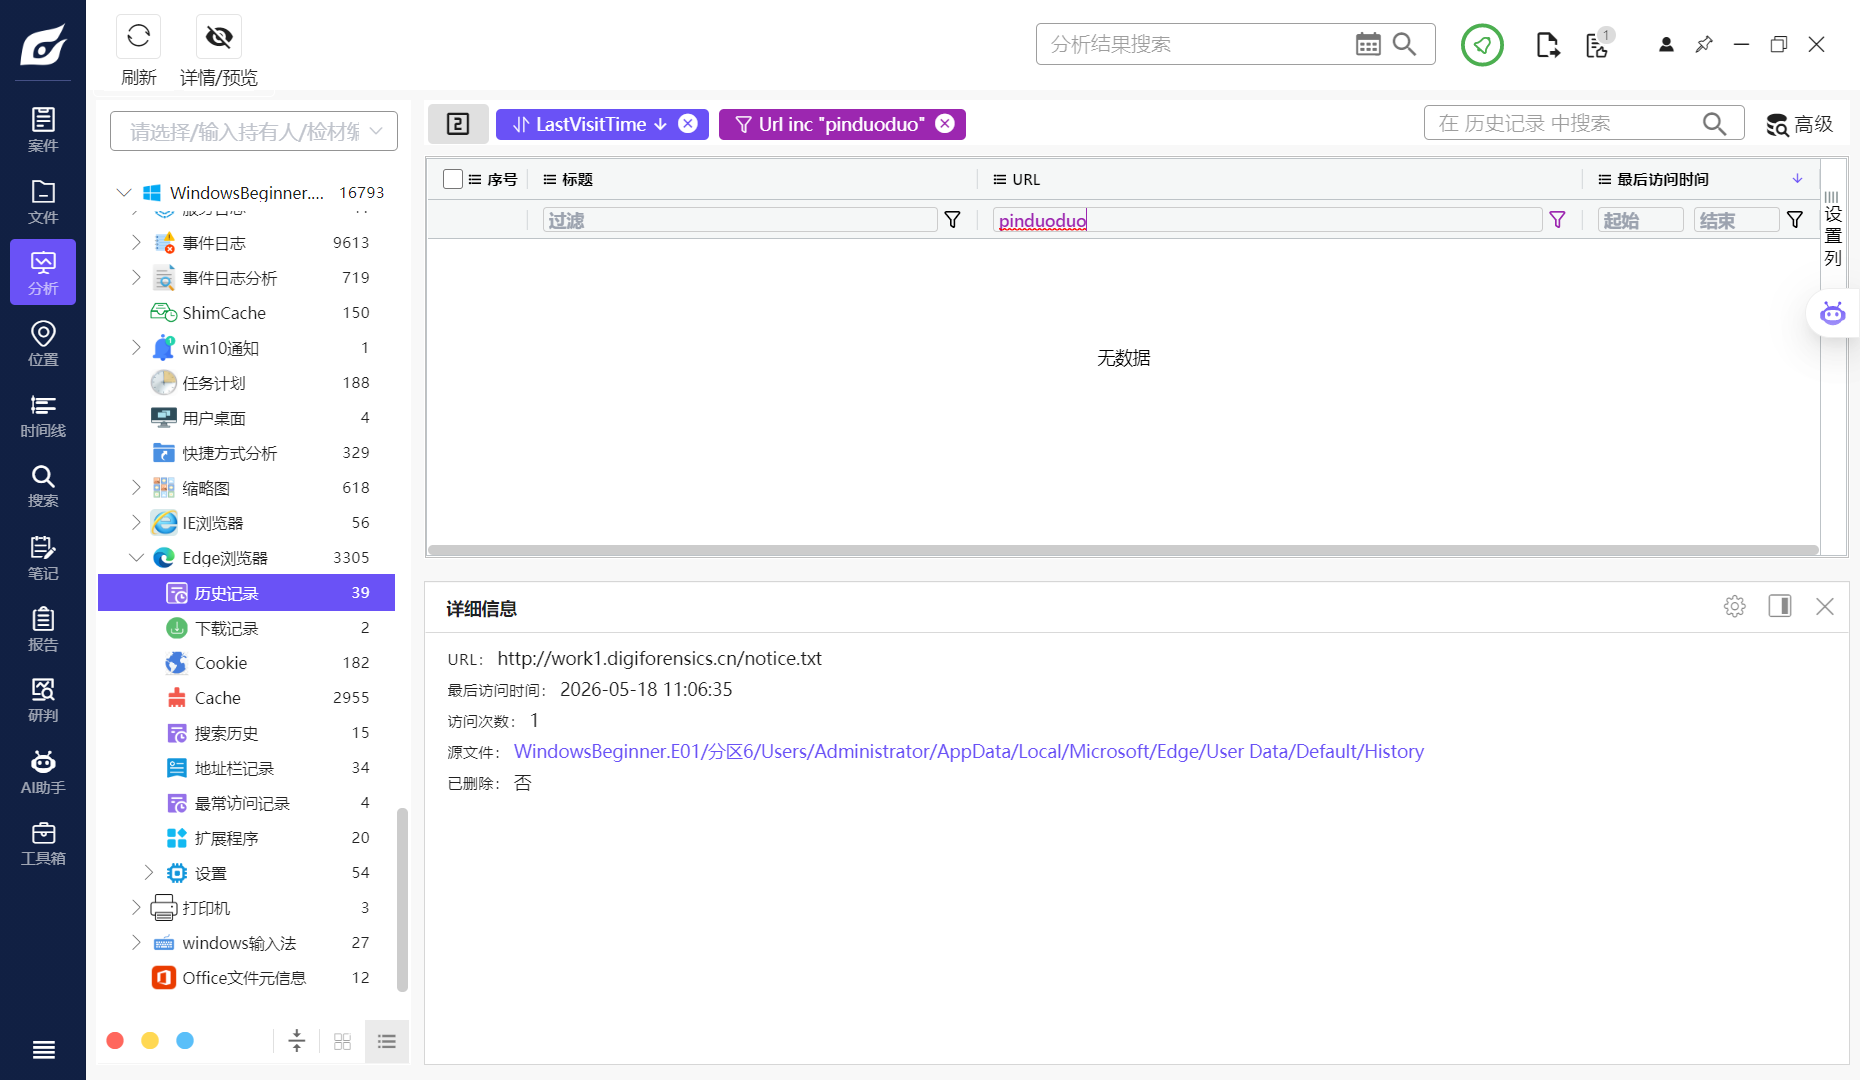Expand the win10通知 tree node

[x=136, y=347]
